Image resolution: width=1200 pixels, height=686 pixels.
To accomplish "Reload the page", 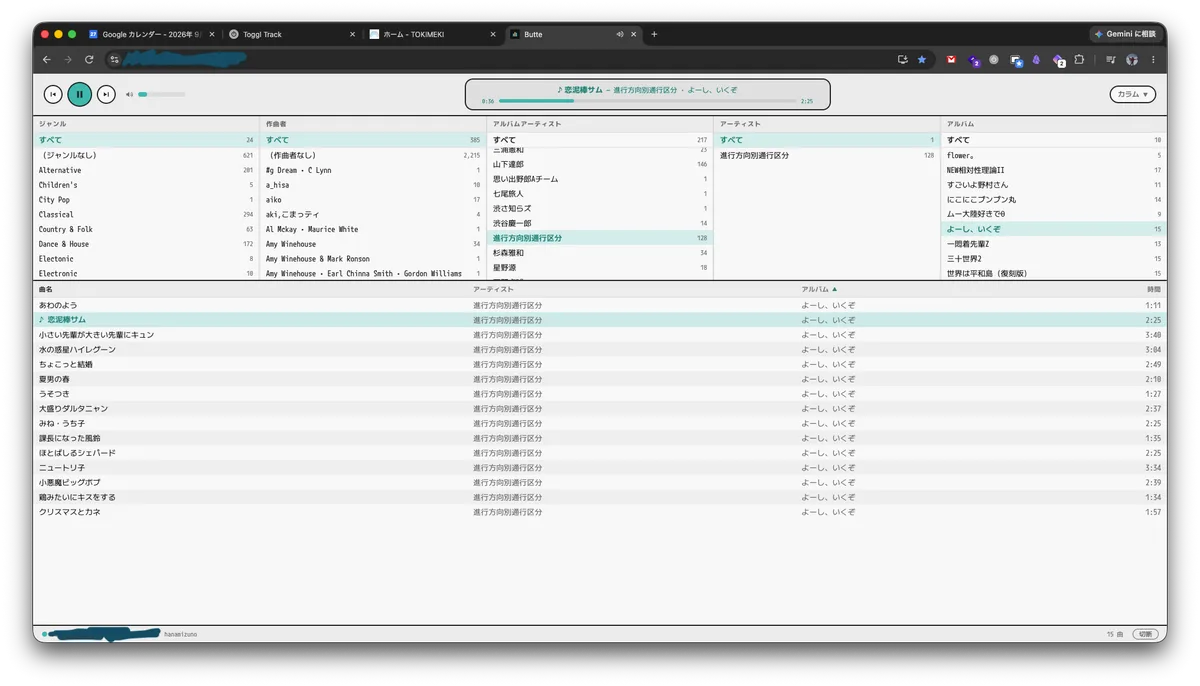I will coord(89,59).
